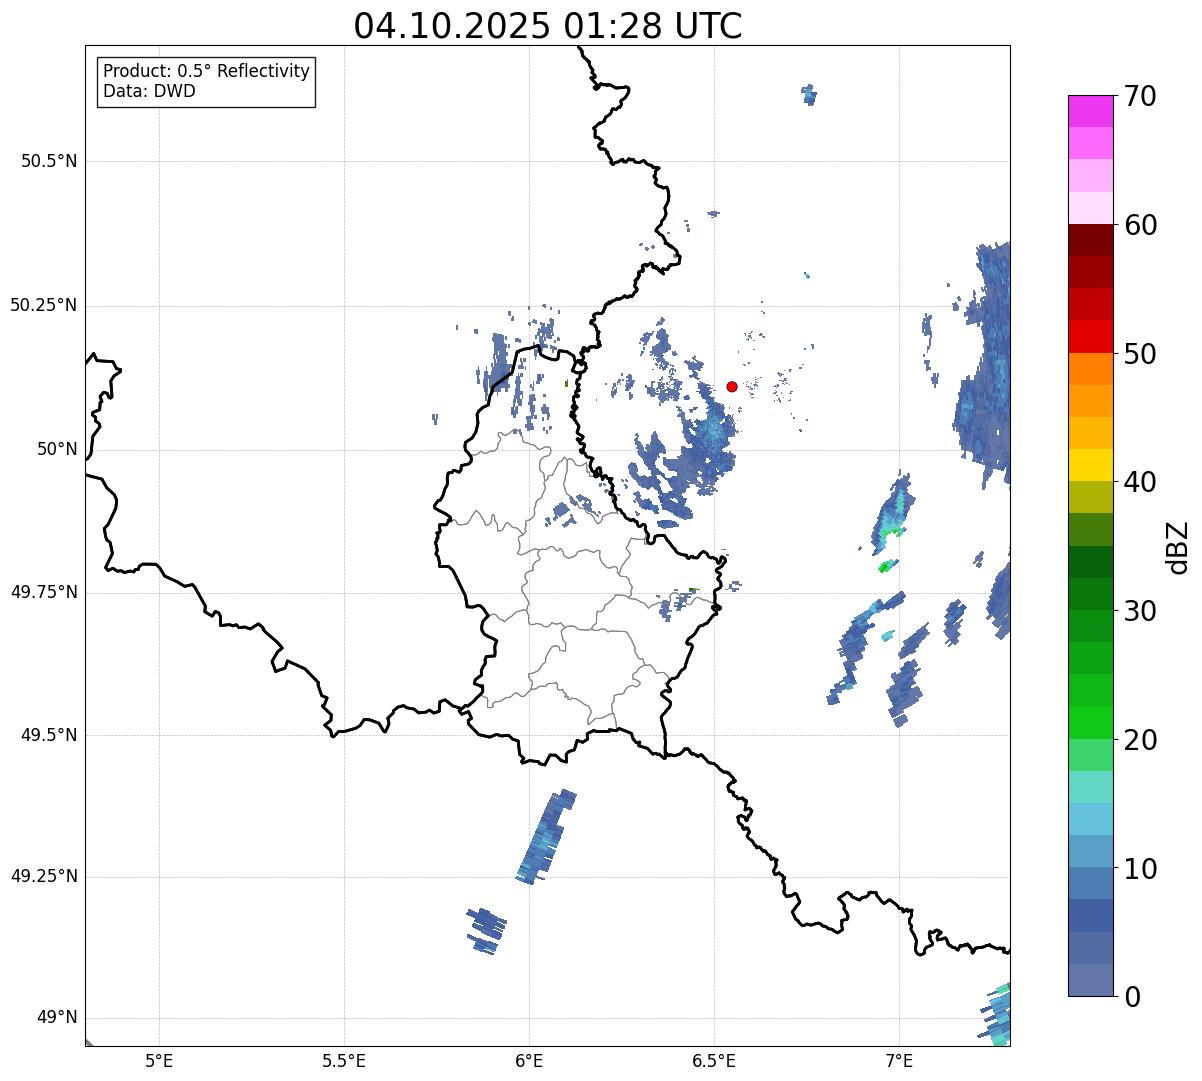
Task: Click the magenta top colorbar segment
Action: (x=1091, y=111)
